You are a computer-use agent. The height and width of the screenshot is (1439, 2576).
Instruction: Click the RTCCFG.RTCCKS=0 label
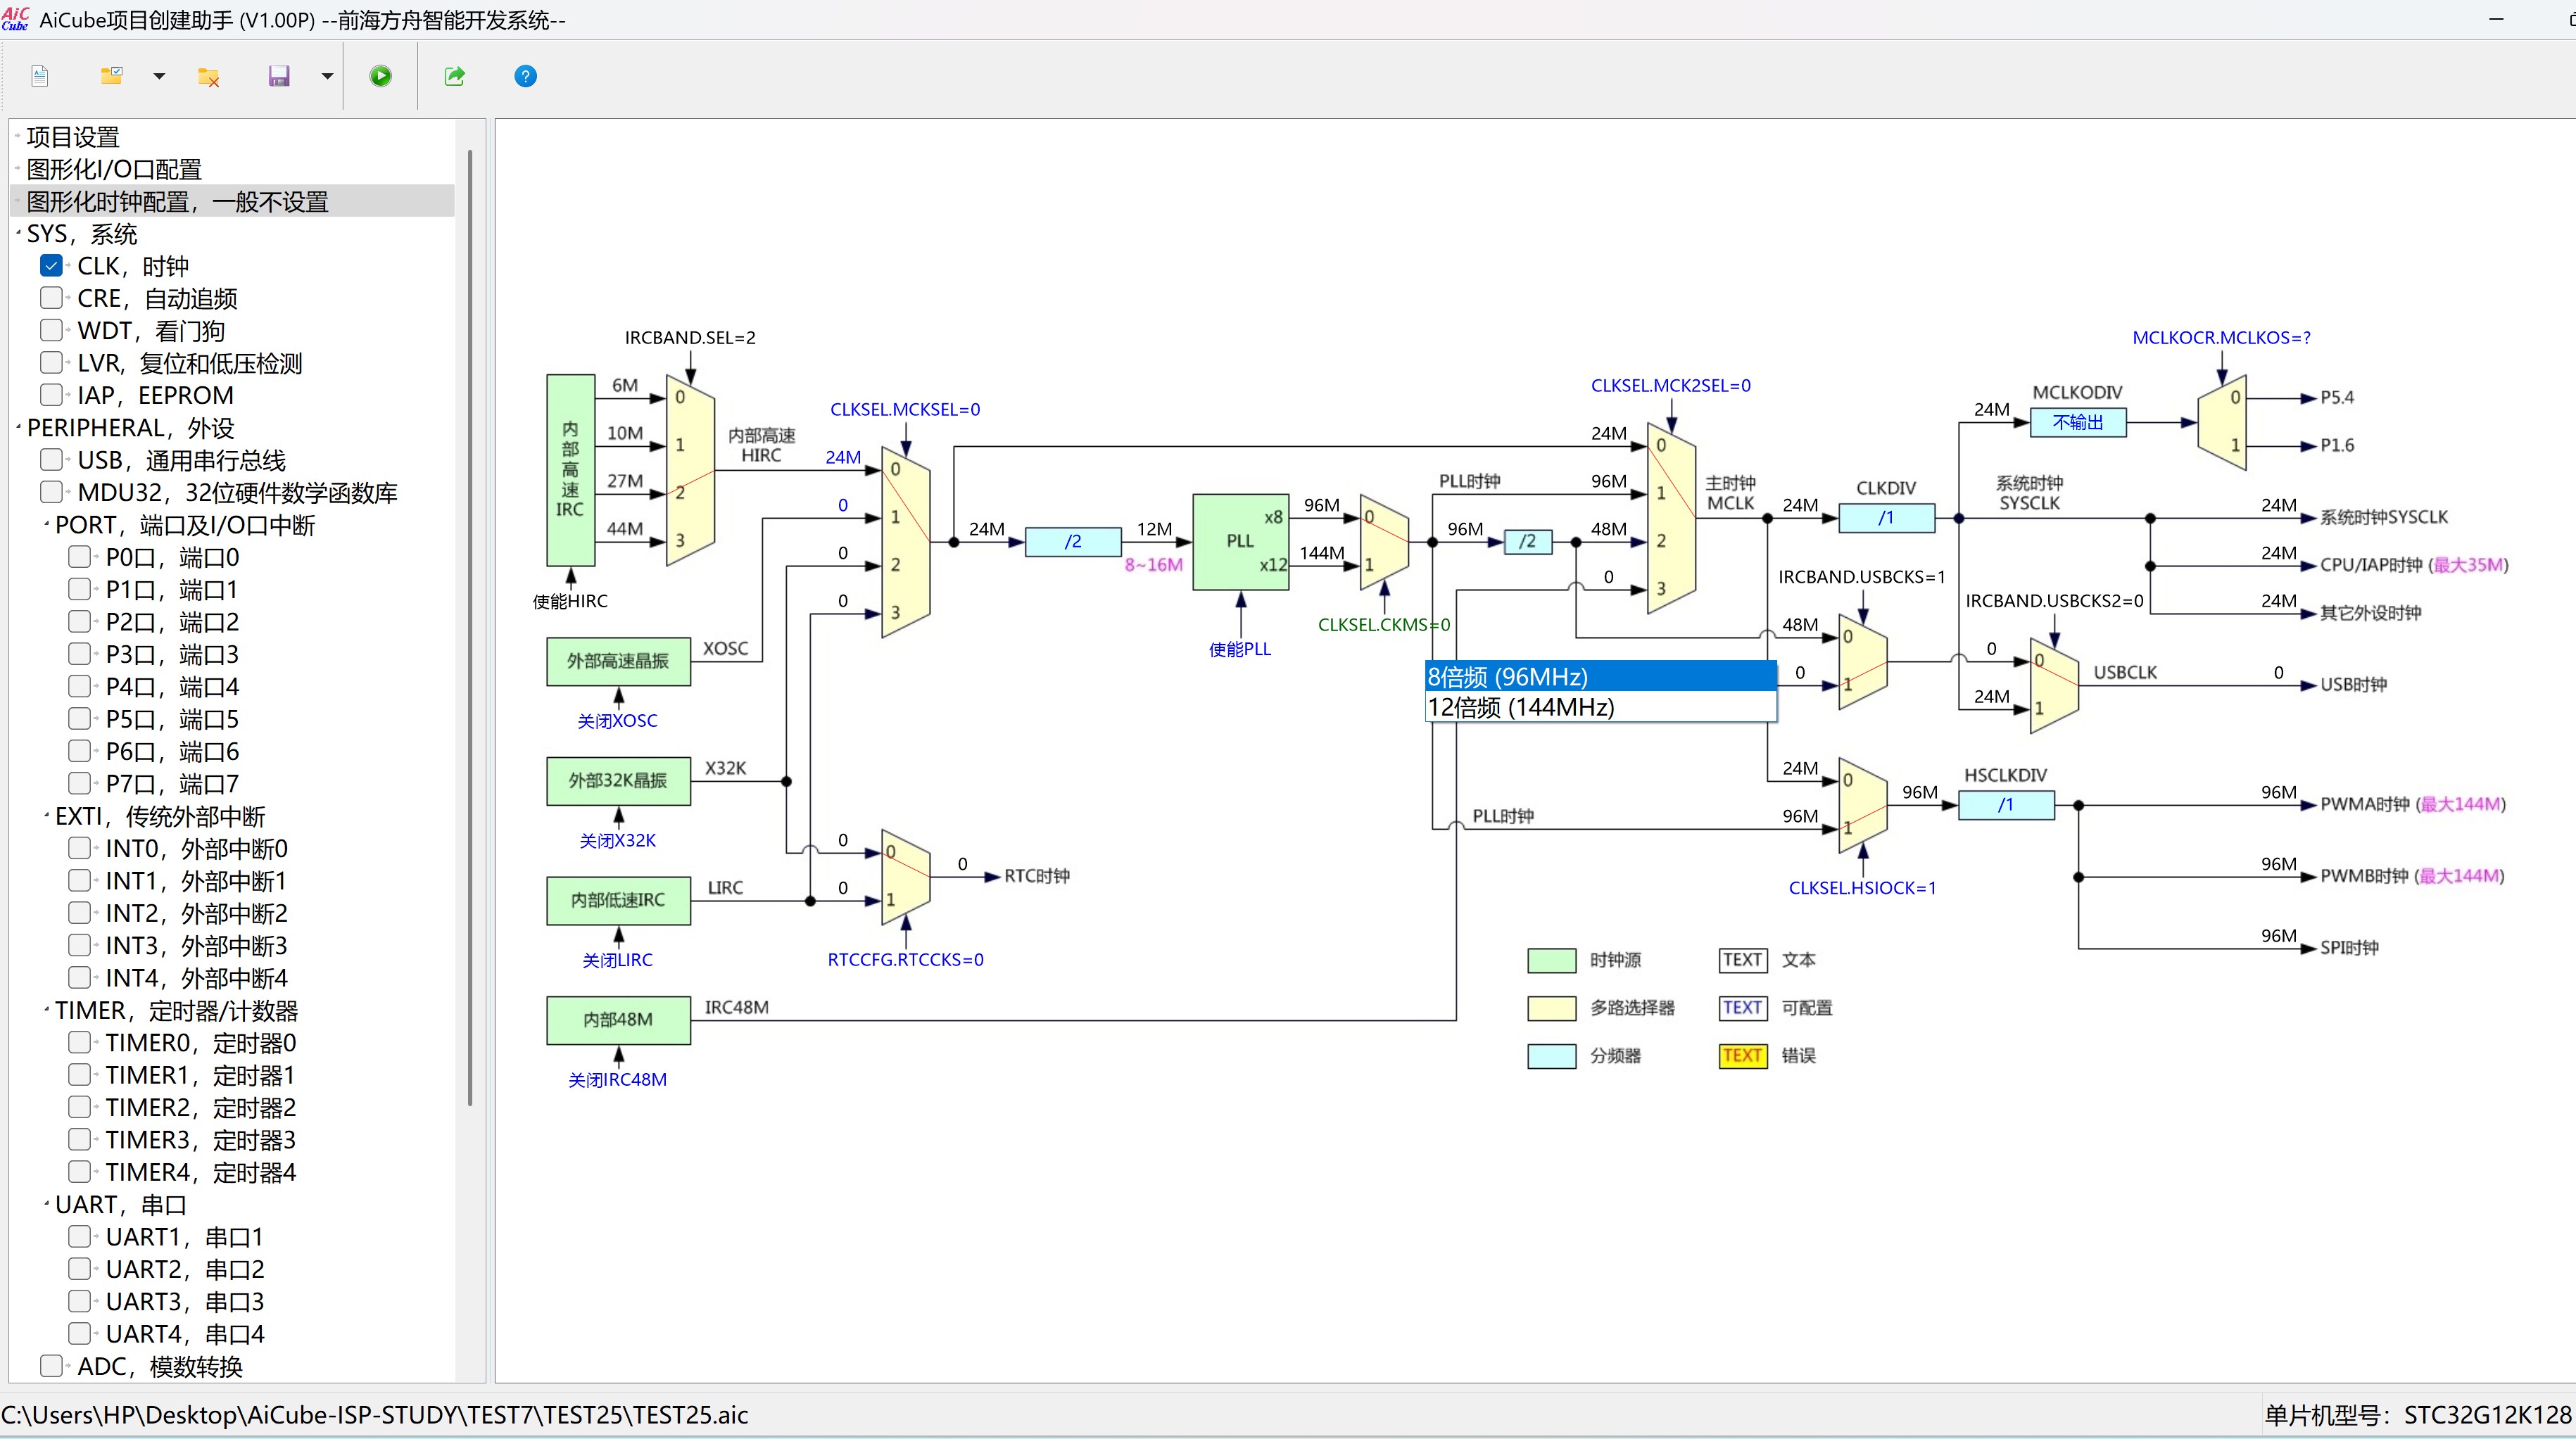(x=905, y=959)
